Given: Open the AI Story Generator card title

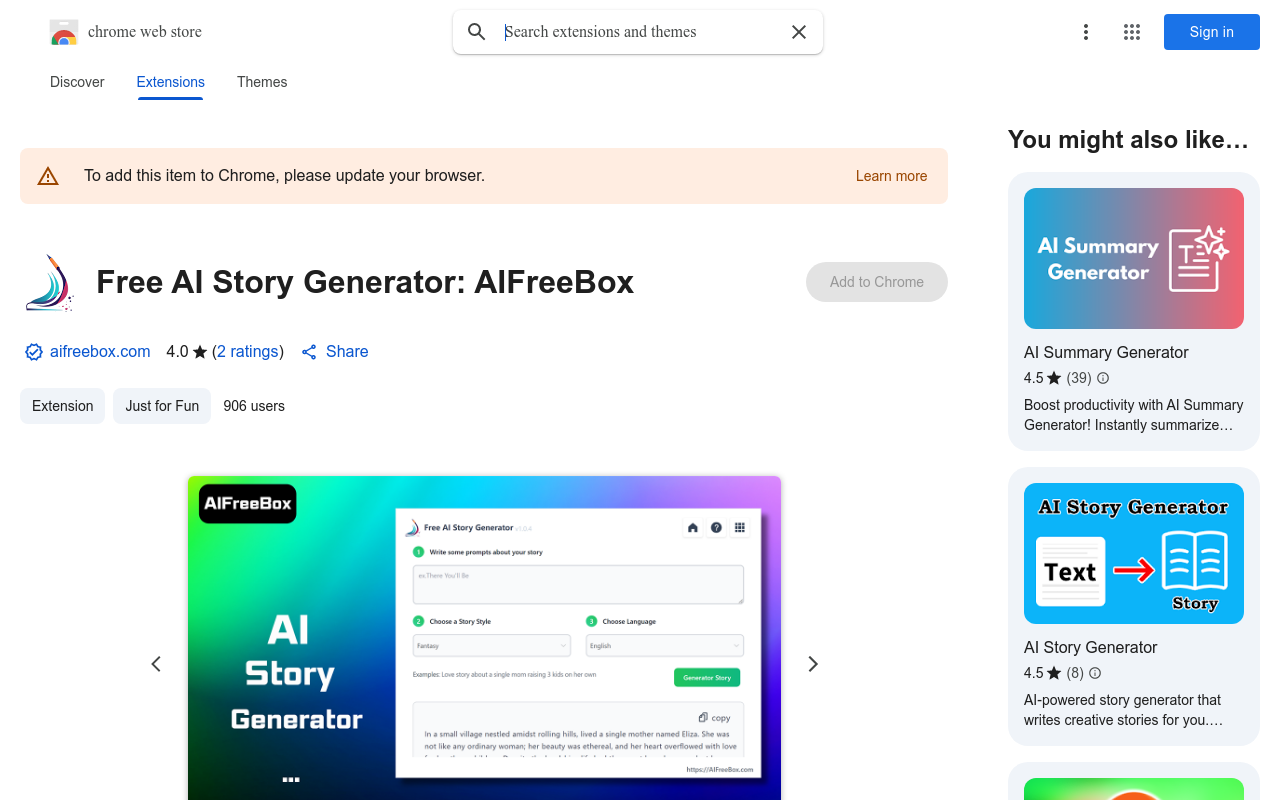Looking at the screenshot, I should tap(1091, 647).
